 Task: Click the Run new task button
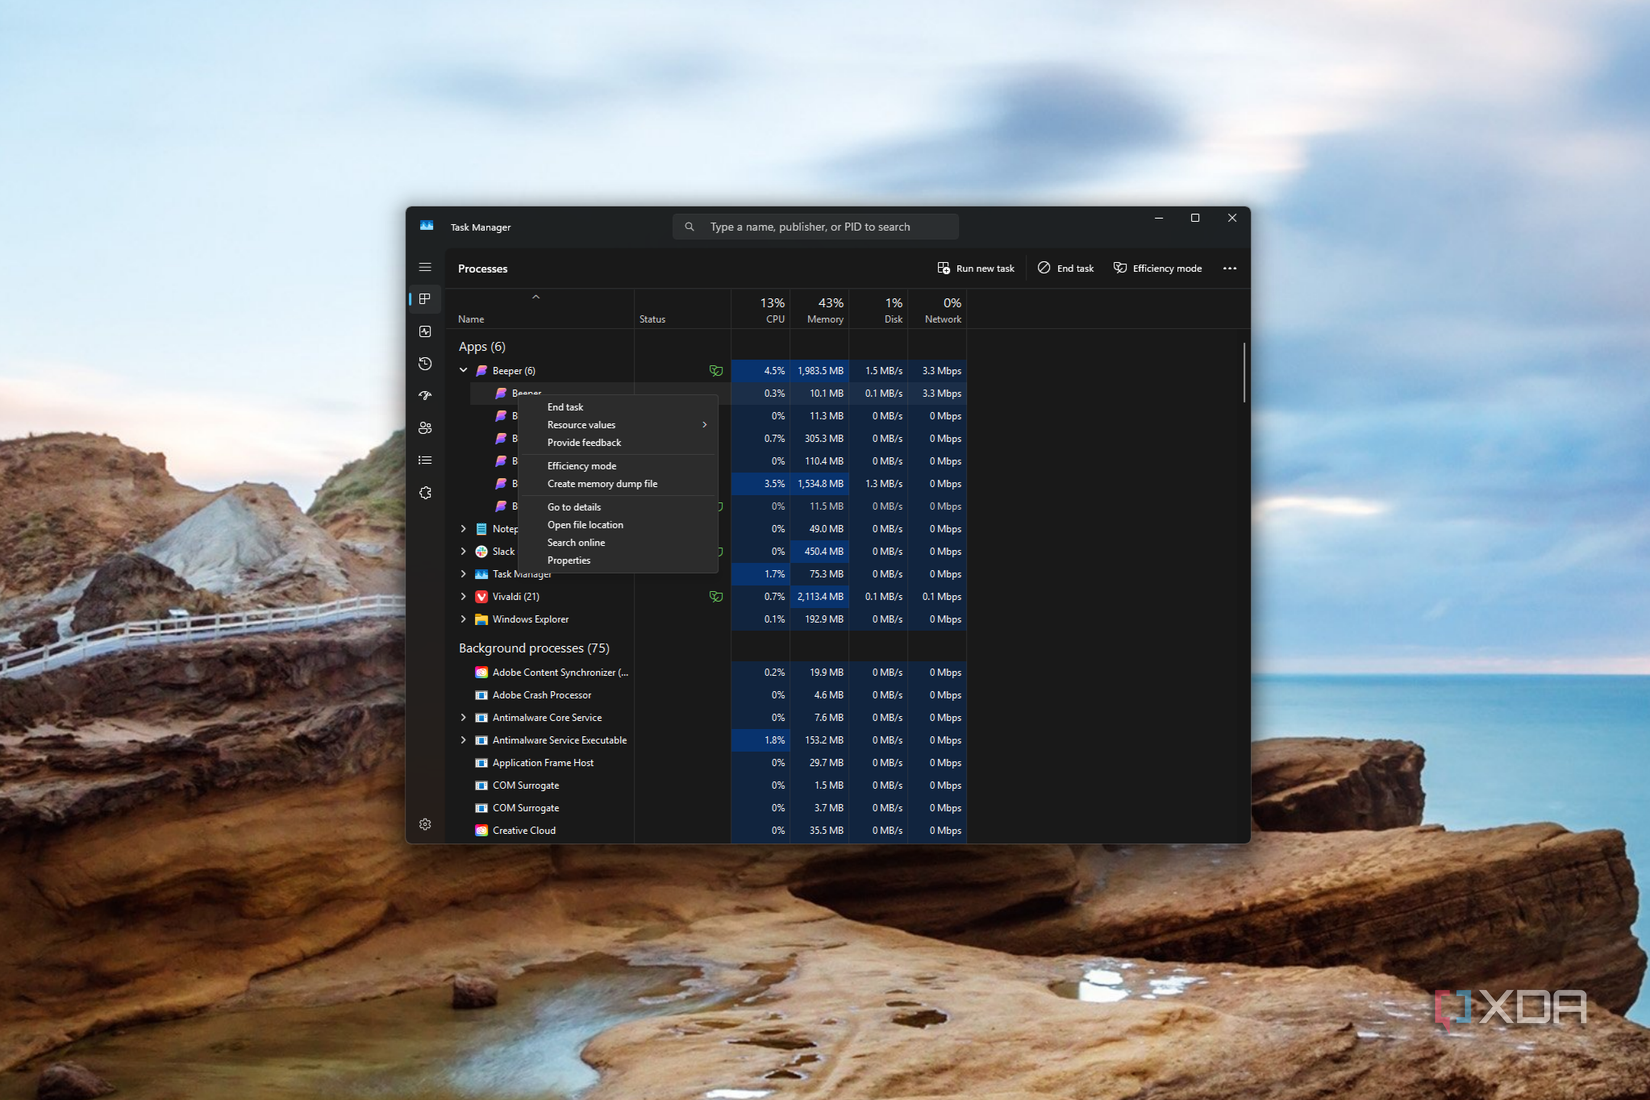point(975,268)
